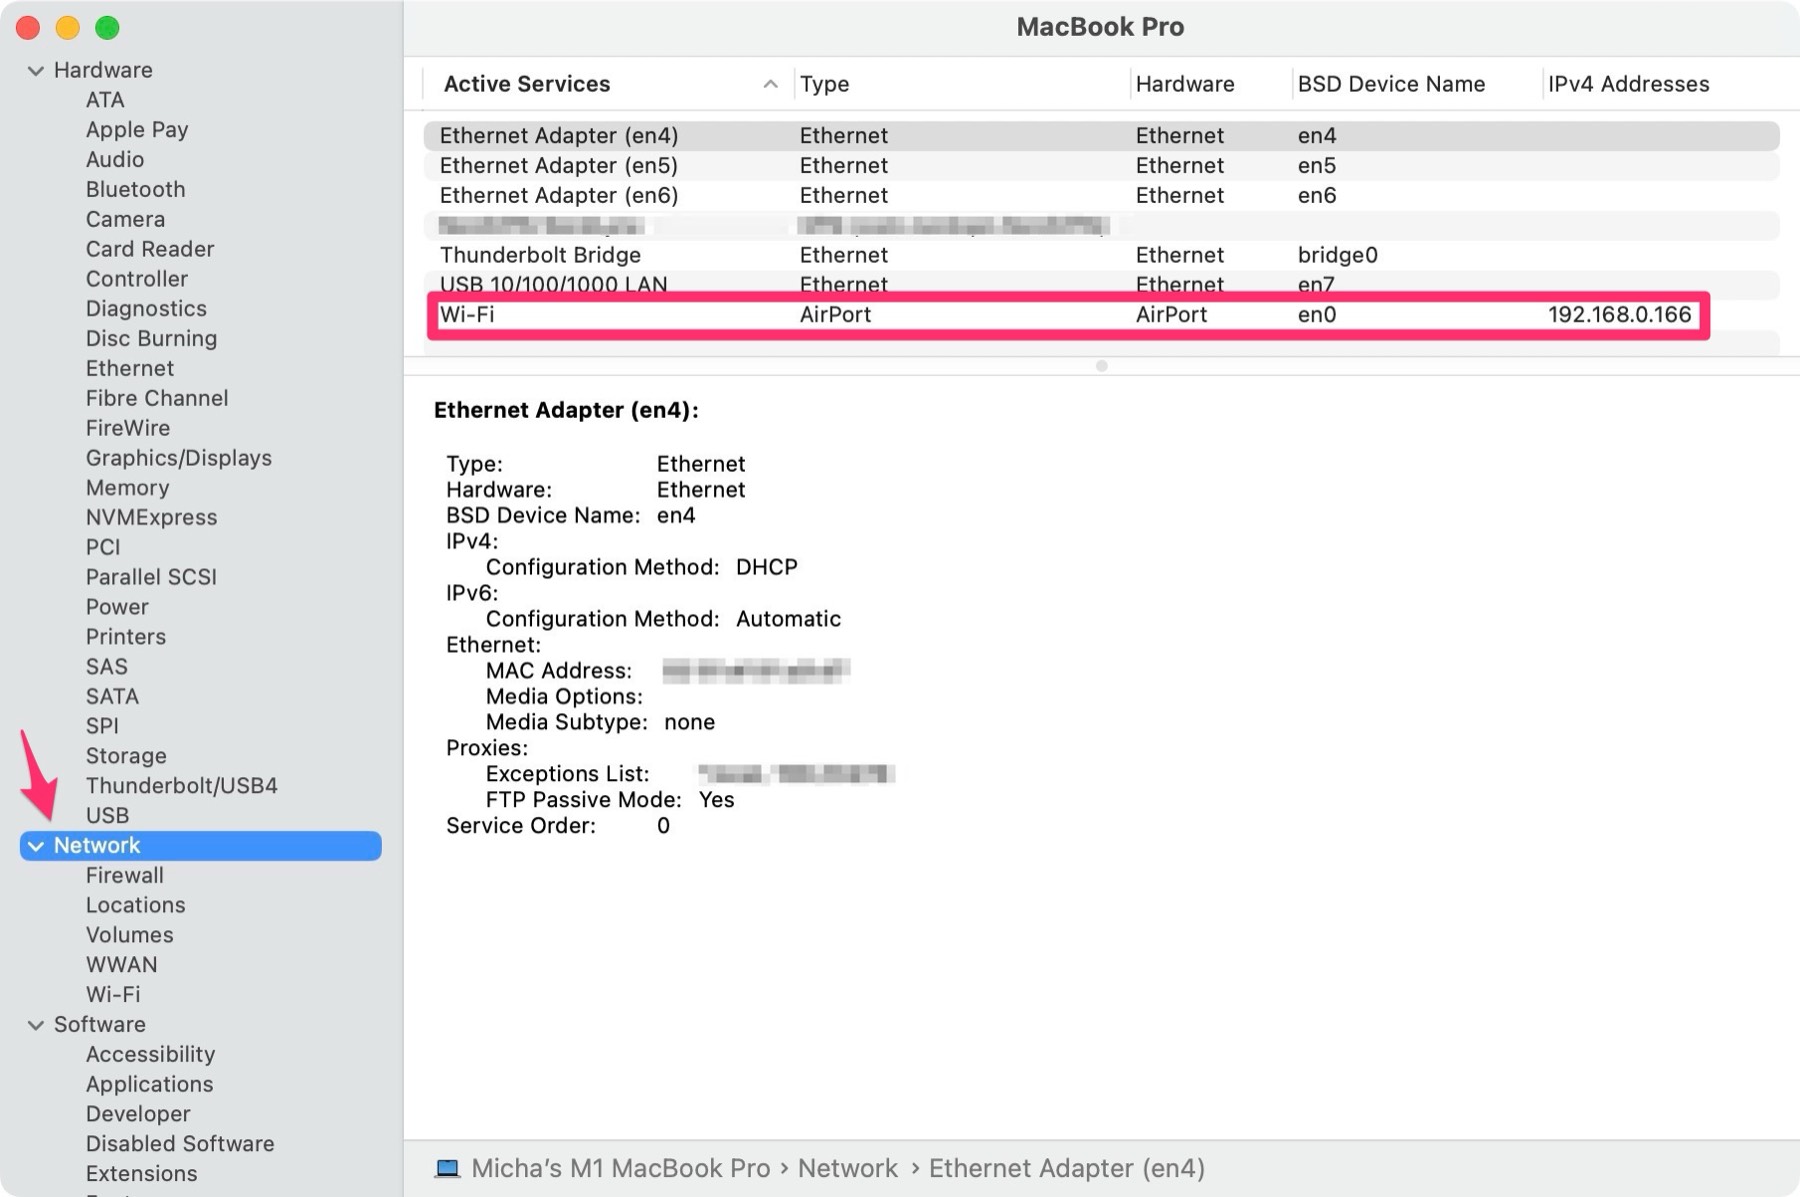Click the 192.168.0.166 IPv4 address
The width and height of the screenshot is (1800, 1197).
[1619, 315]
